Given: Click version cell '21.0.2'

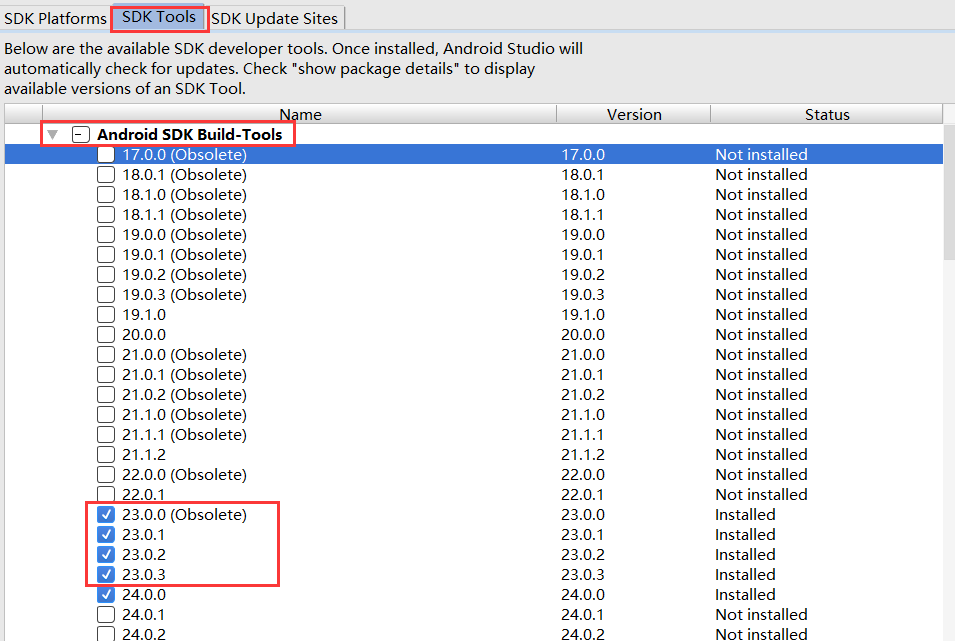Looking at the screenshot, I should coord(583,394).
